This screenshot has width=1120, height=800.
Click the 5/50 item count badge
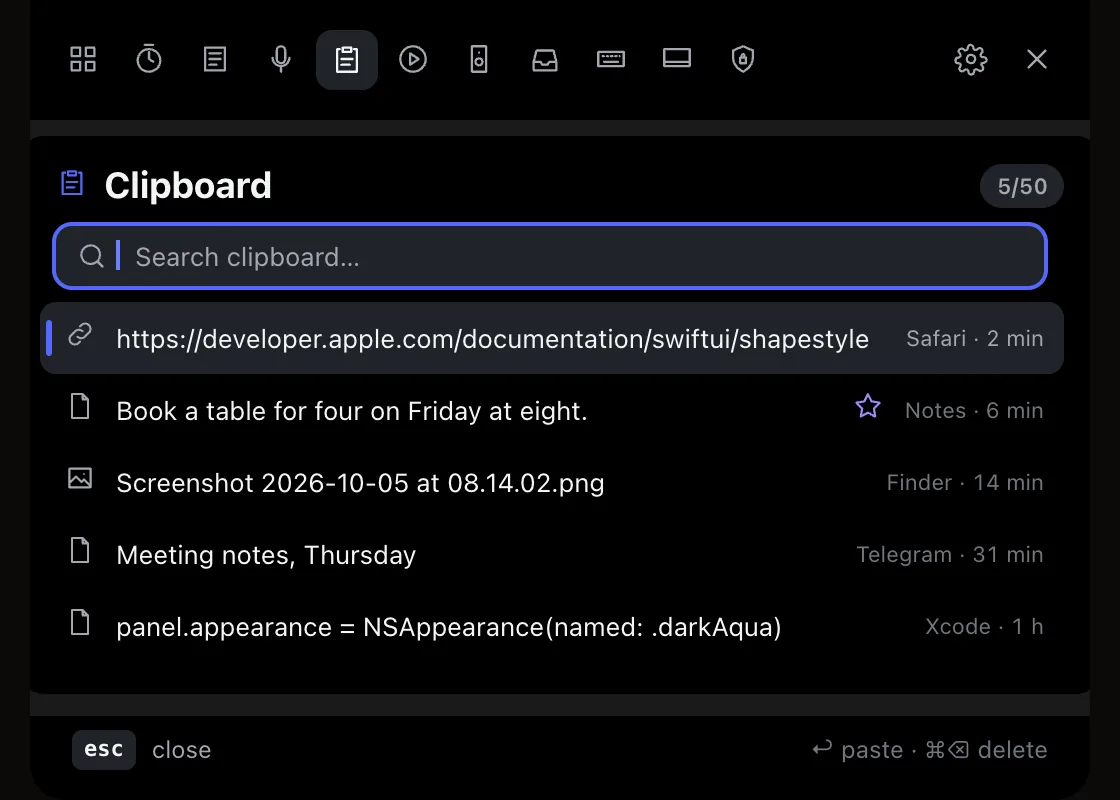coord(1022,186)
